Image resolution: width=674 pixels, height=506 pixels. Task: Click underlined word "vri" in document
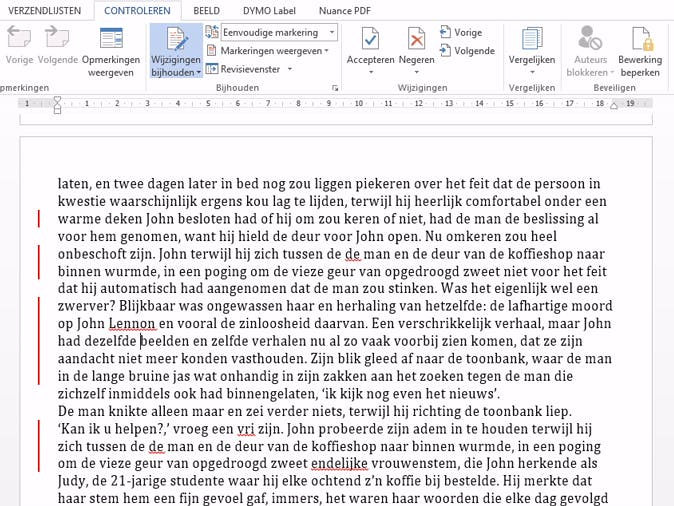(x=246, y=429)
